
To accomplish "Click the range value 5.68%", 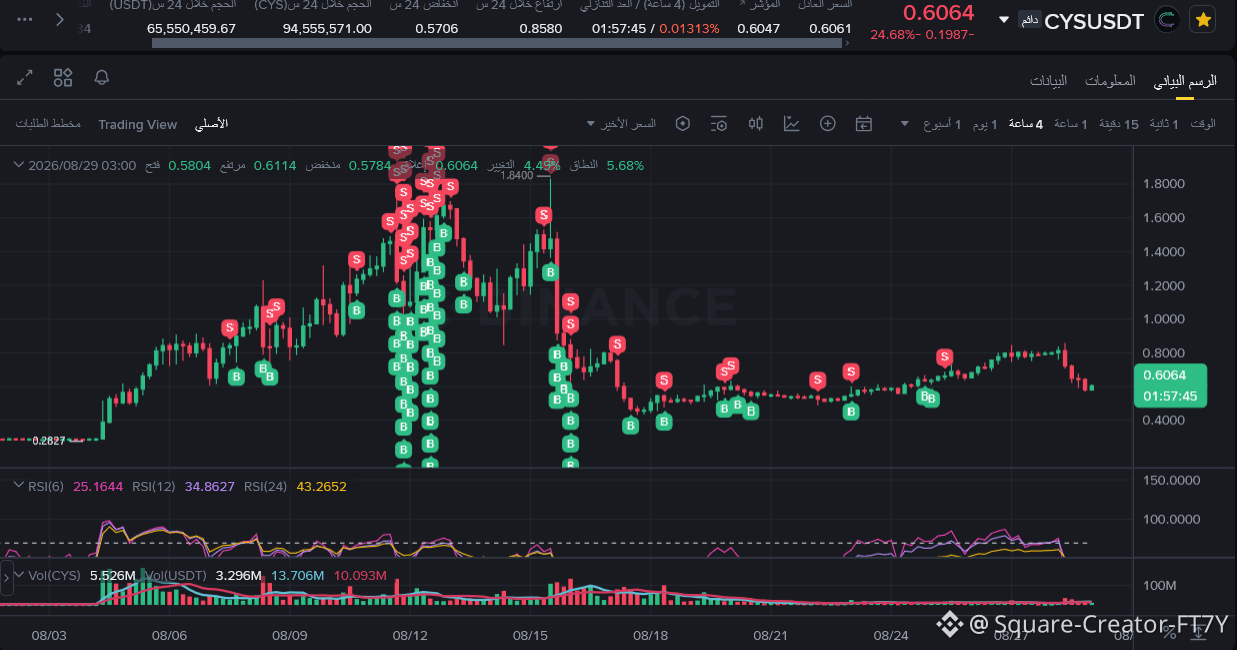I will (625, 165).
